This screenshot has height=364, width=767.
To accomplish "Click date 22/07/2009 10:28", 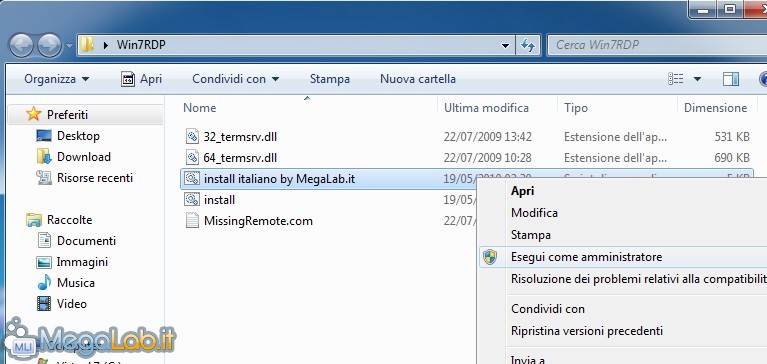I will (x=488, y=158).
